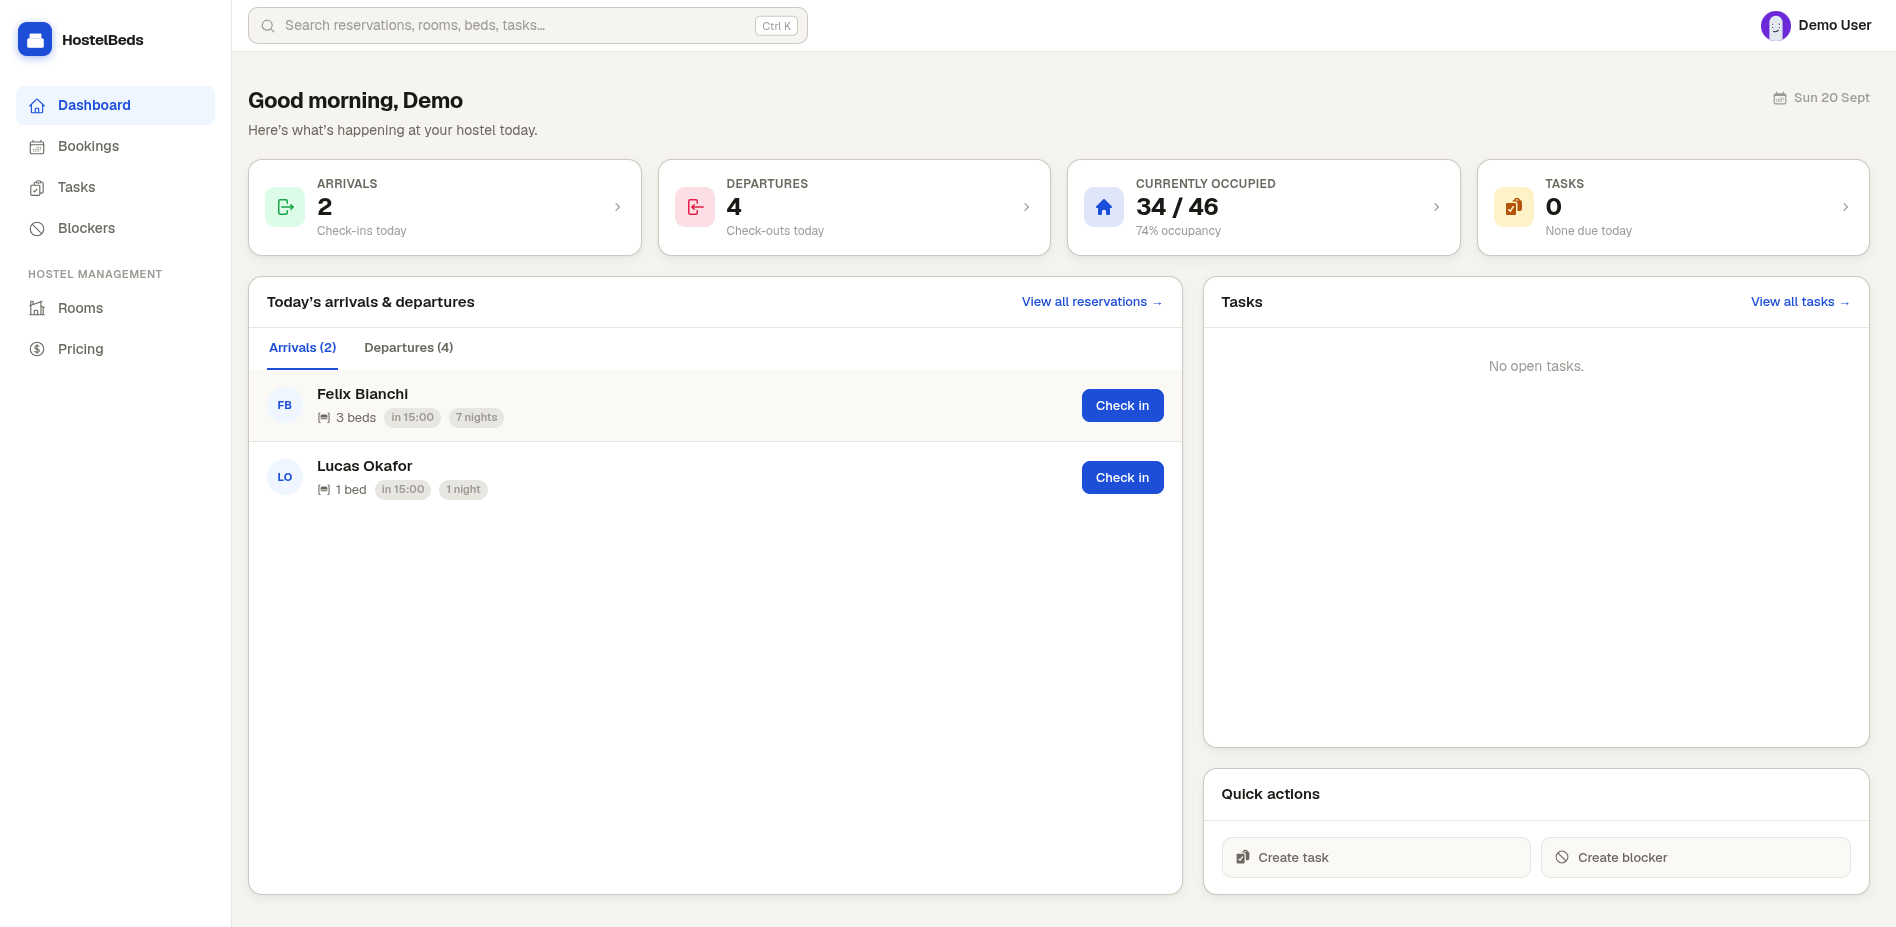Open Bookings in the sidebar
Screen dimensions: 1896x927
115,146
